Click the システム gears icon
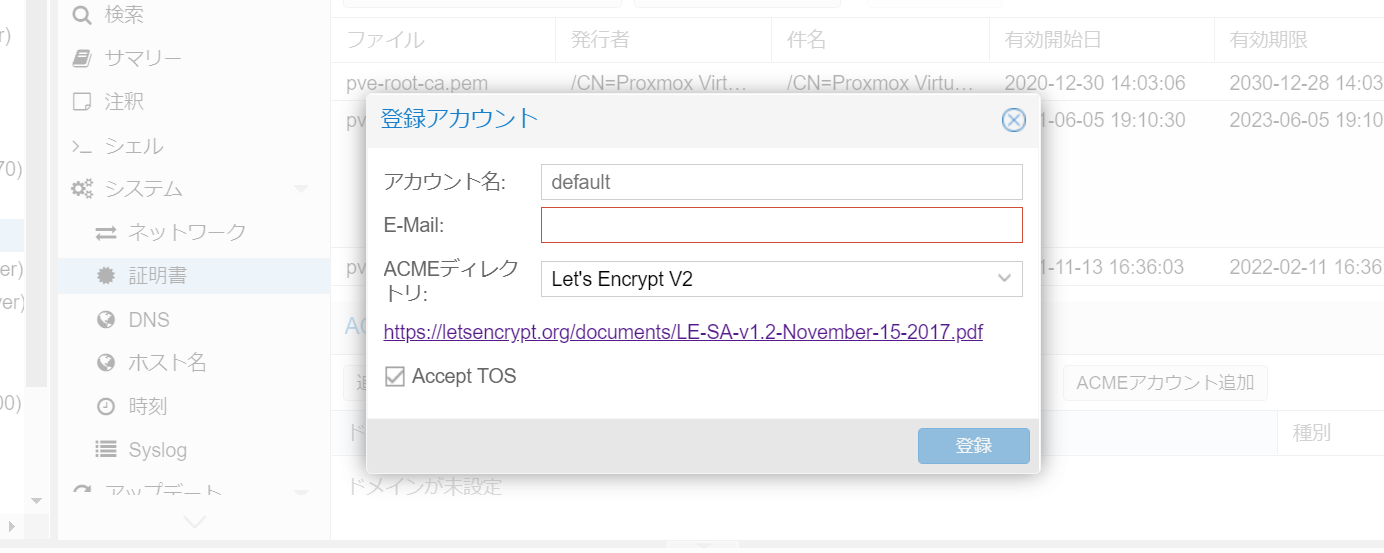 [x=82, y=189]
